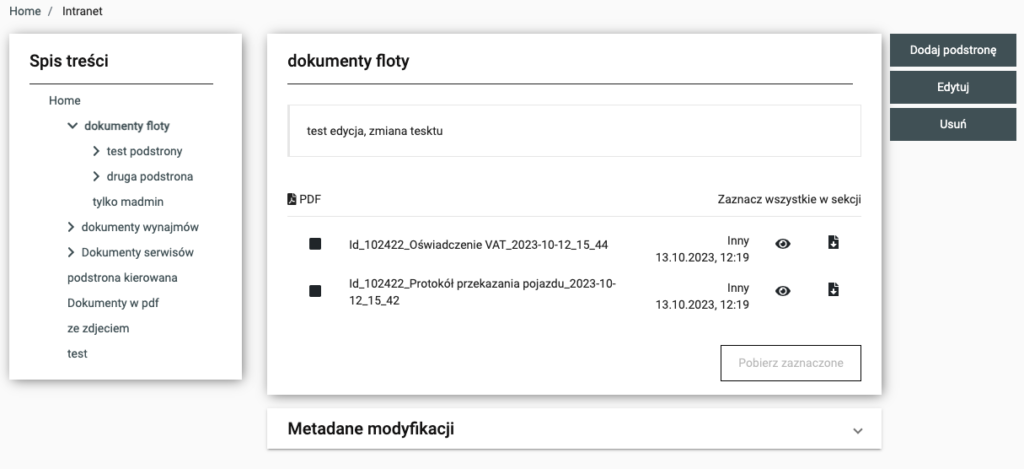Expand the dokumenty wynajmów tree node

click(x=72, y=227)
